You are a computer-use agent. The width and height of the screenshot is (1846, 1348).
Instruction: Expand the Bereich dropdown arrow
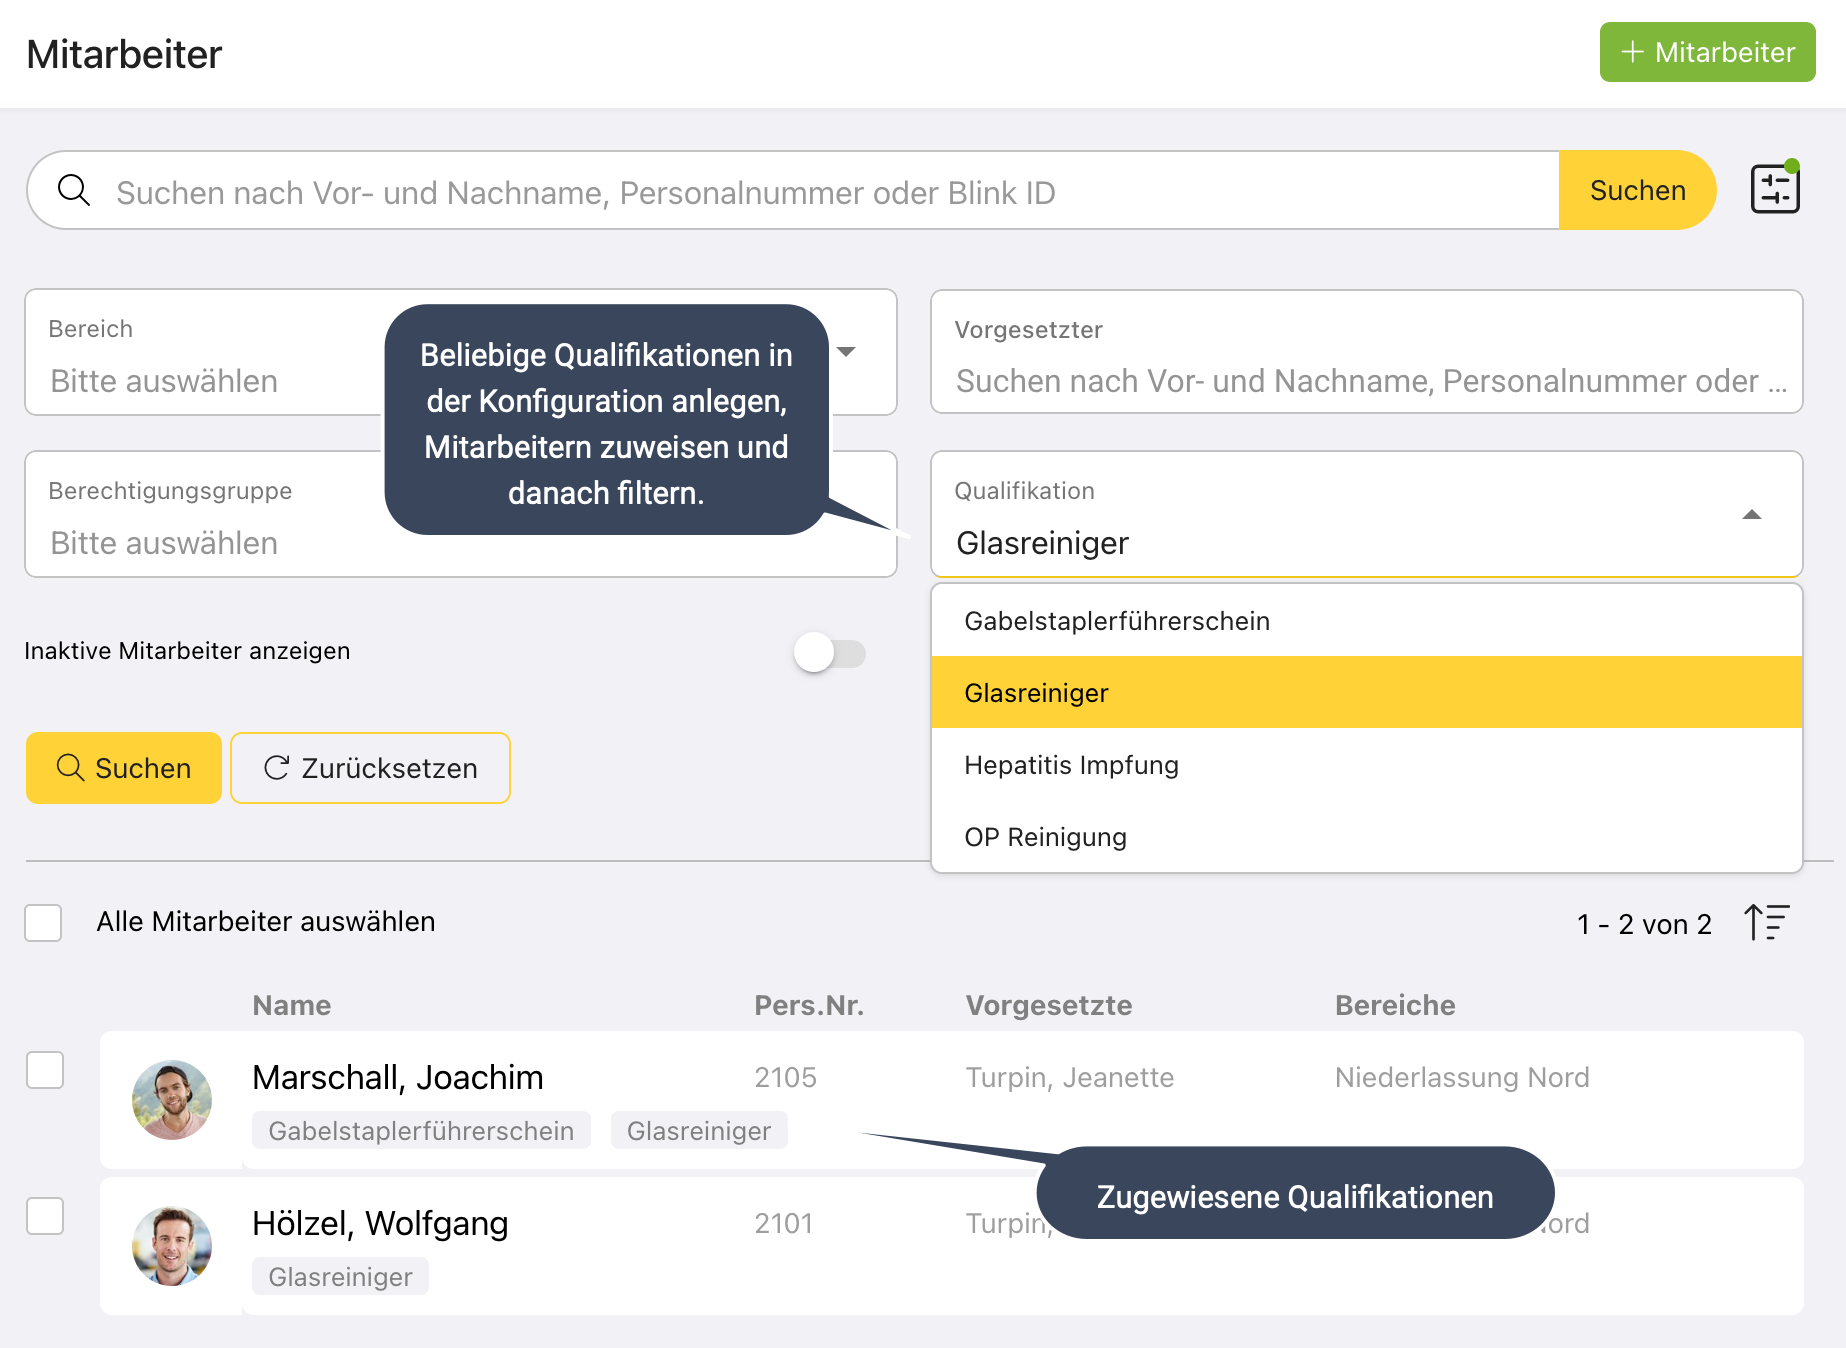tap(846, 352)
